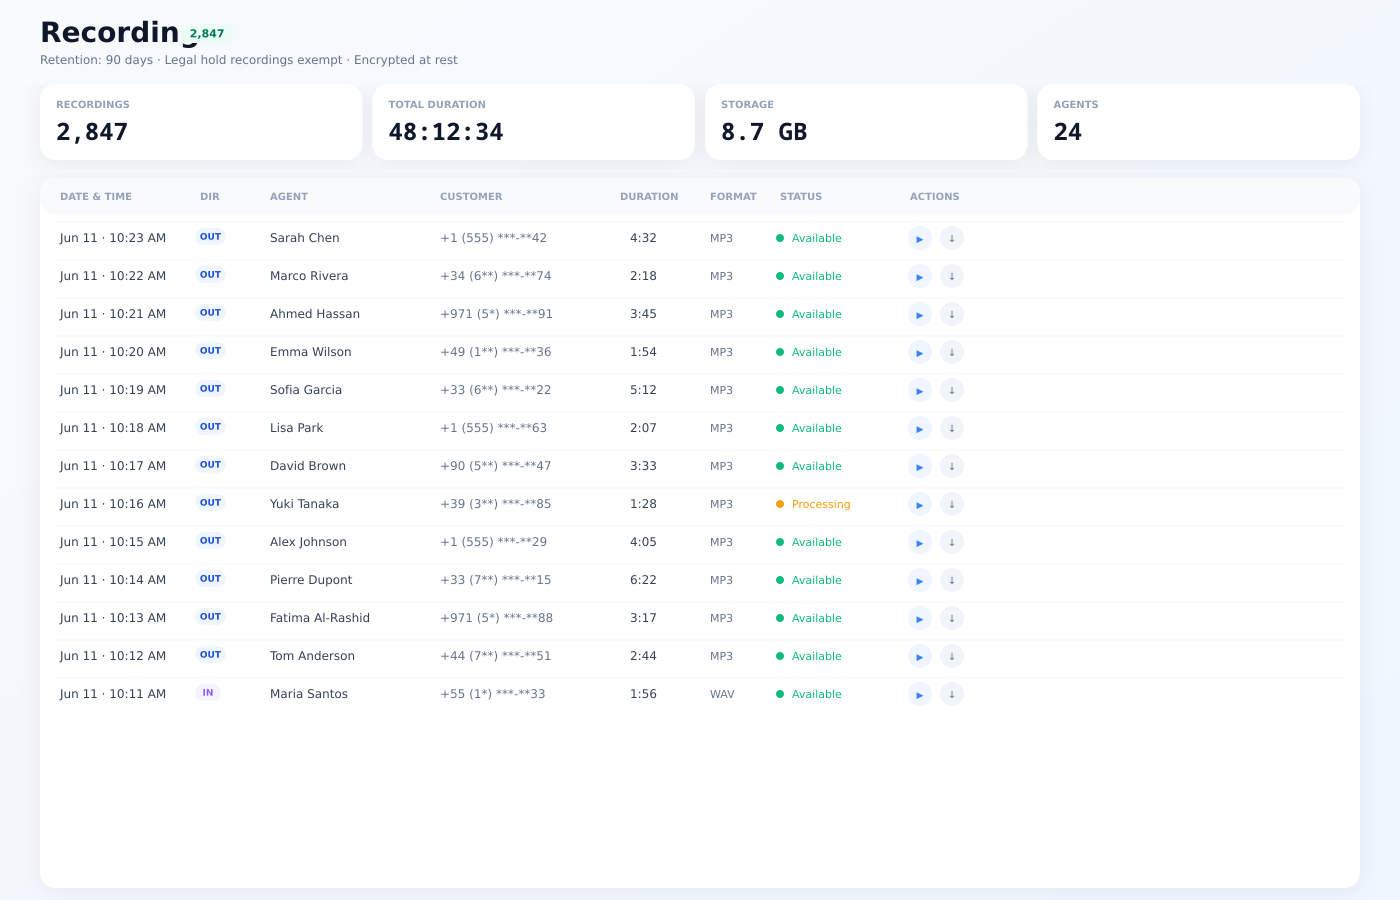The height and width of the screenshot is (900, 1400).
Task: Open the Alex Johnson recording row
Action: [700, 542]
